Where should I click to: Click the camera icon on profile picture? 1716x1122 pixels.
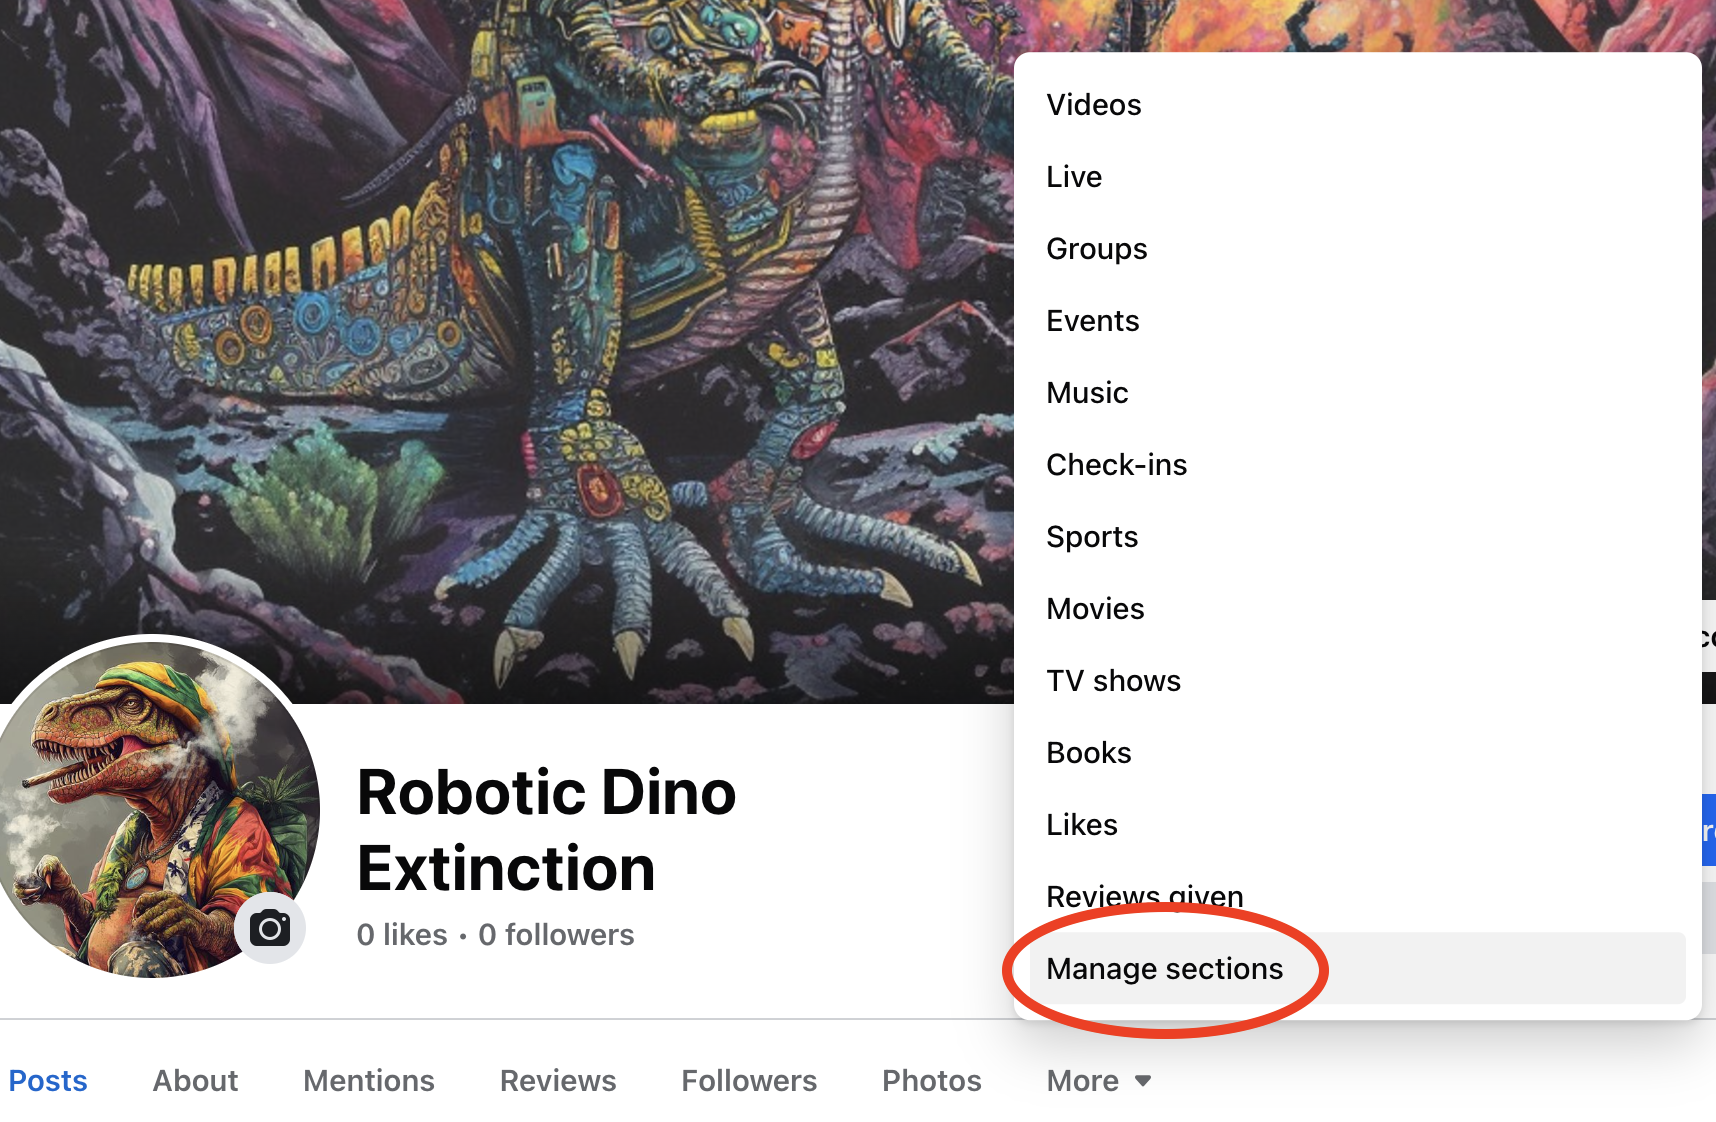269,929
